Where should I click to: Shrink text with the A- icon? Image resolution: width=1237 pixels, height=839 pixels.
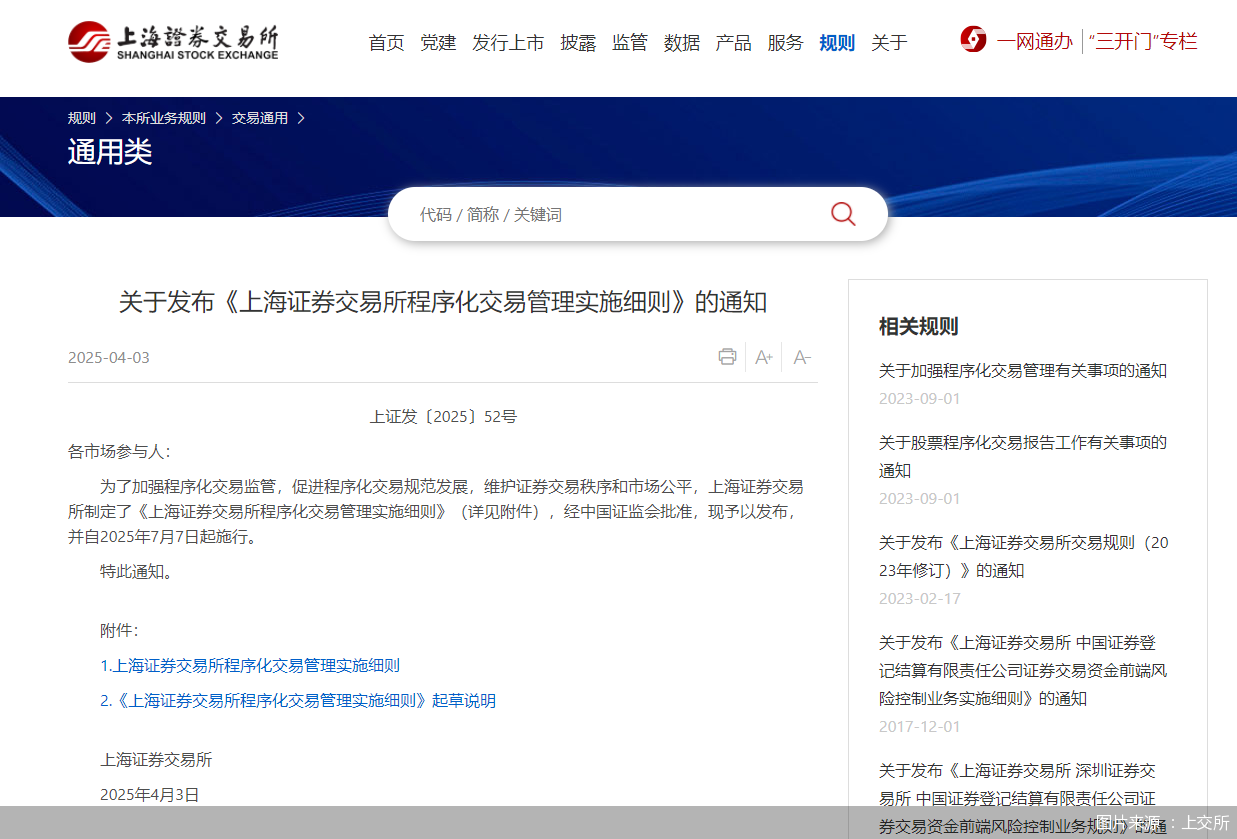[x=801, y=356]
